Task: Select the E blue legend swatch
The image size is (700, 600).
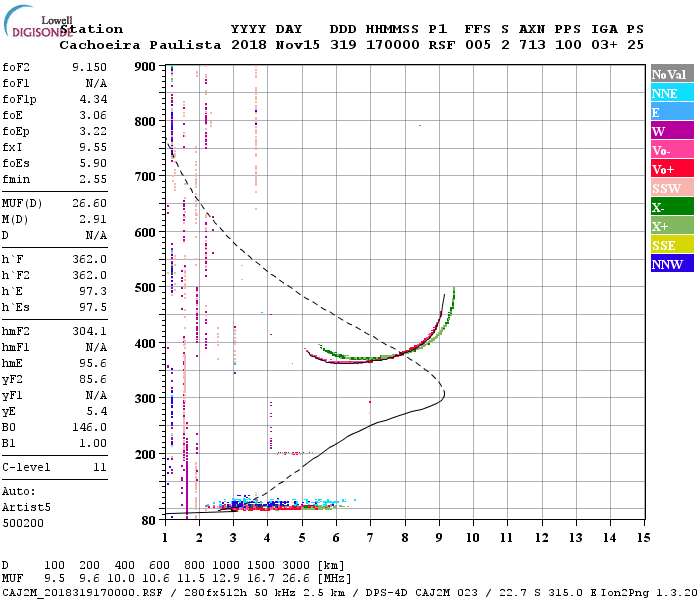Action: 672,112
